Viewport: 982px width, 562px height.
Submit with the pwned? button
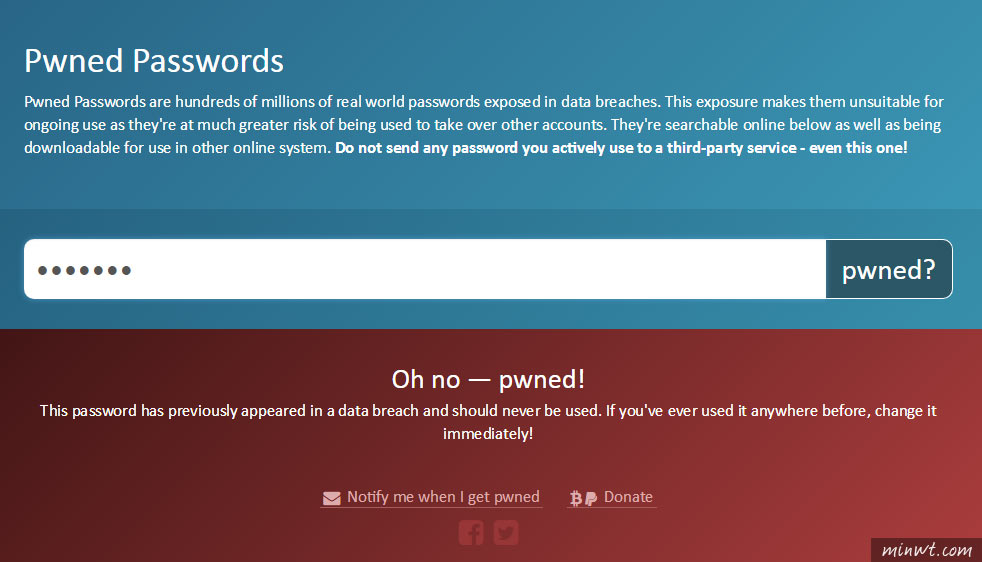889,269
